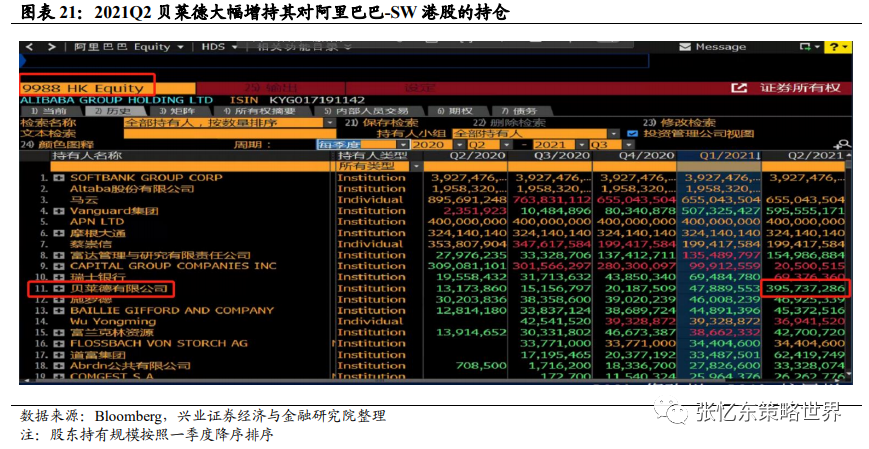Click the 文本检索 input field
The height and width of the screenshot is (449, 869).
tap(230, 134)
